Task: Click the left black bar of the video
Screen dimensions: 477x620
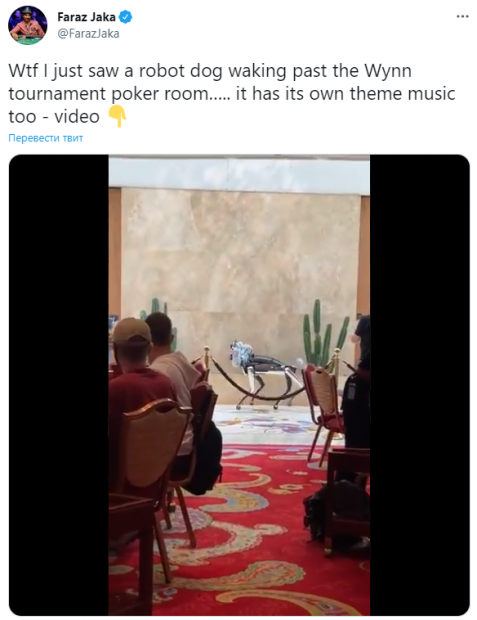Action: [59, 385]
